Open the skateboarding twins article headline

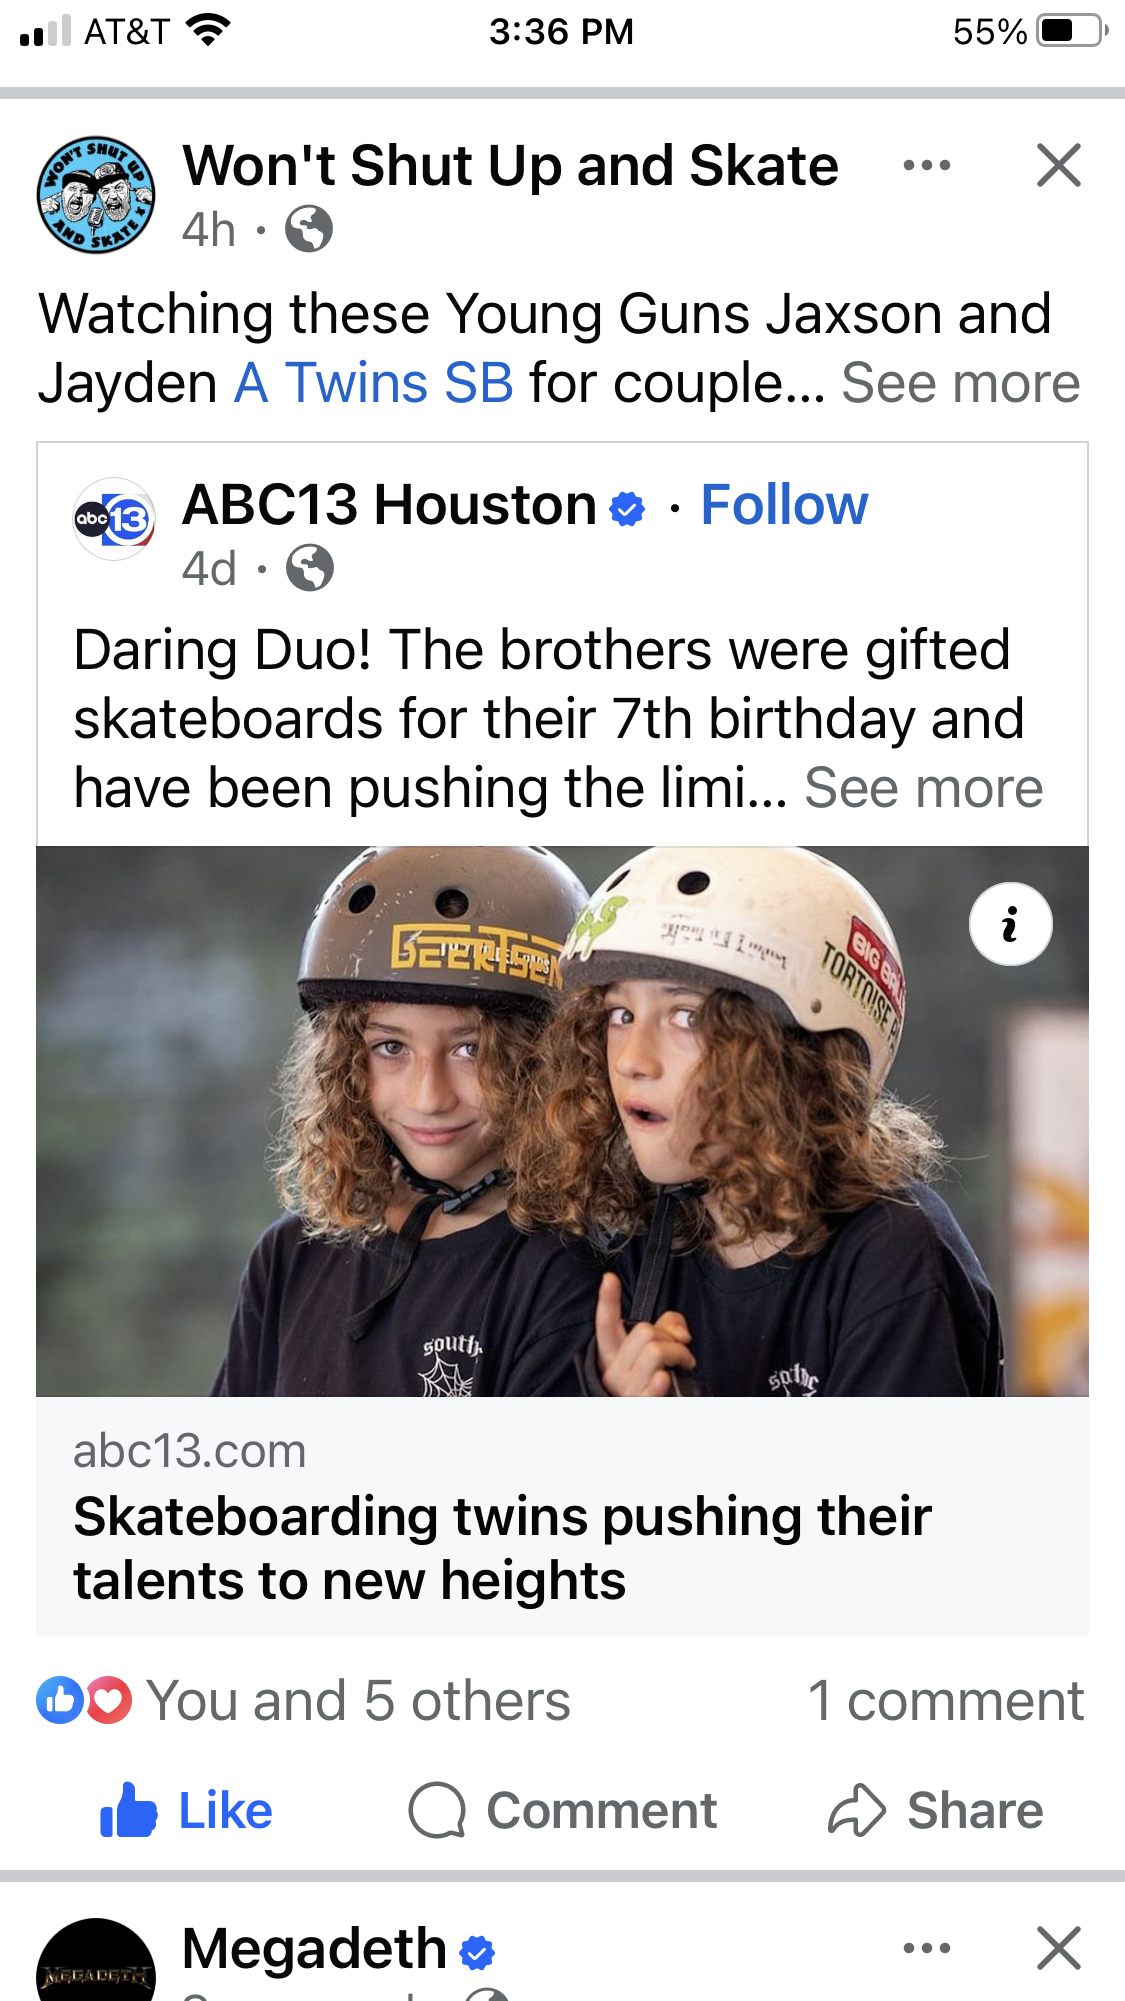pos(502,1548)
